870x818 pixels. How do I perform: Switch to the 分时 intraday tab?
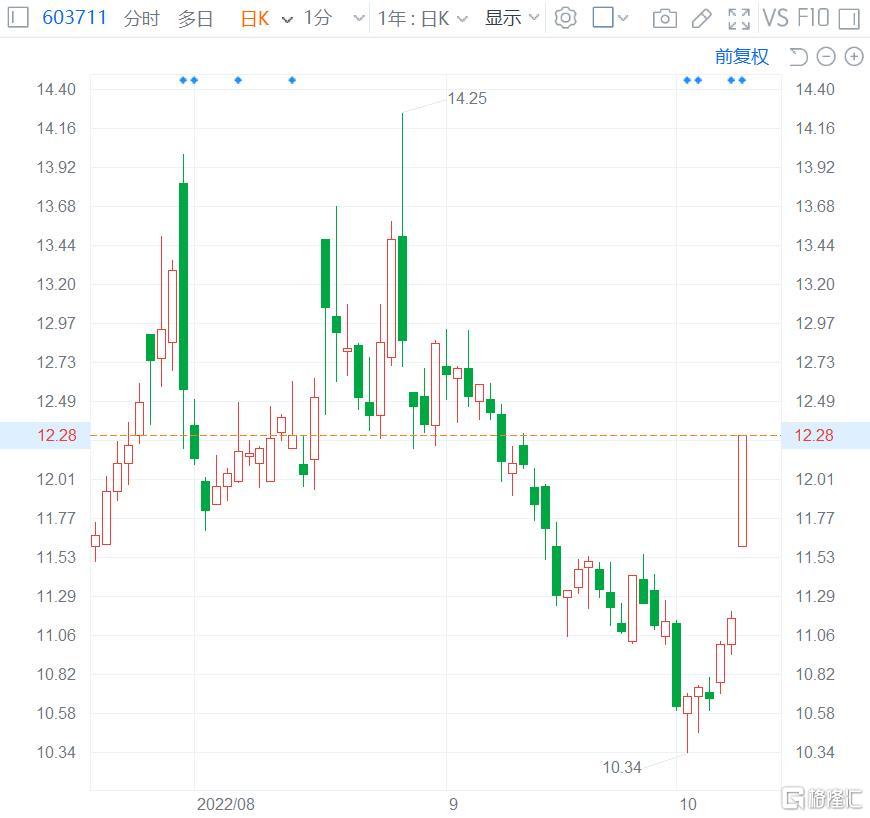click(141, 18)
